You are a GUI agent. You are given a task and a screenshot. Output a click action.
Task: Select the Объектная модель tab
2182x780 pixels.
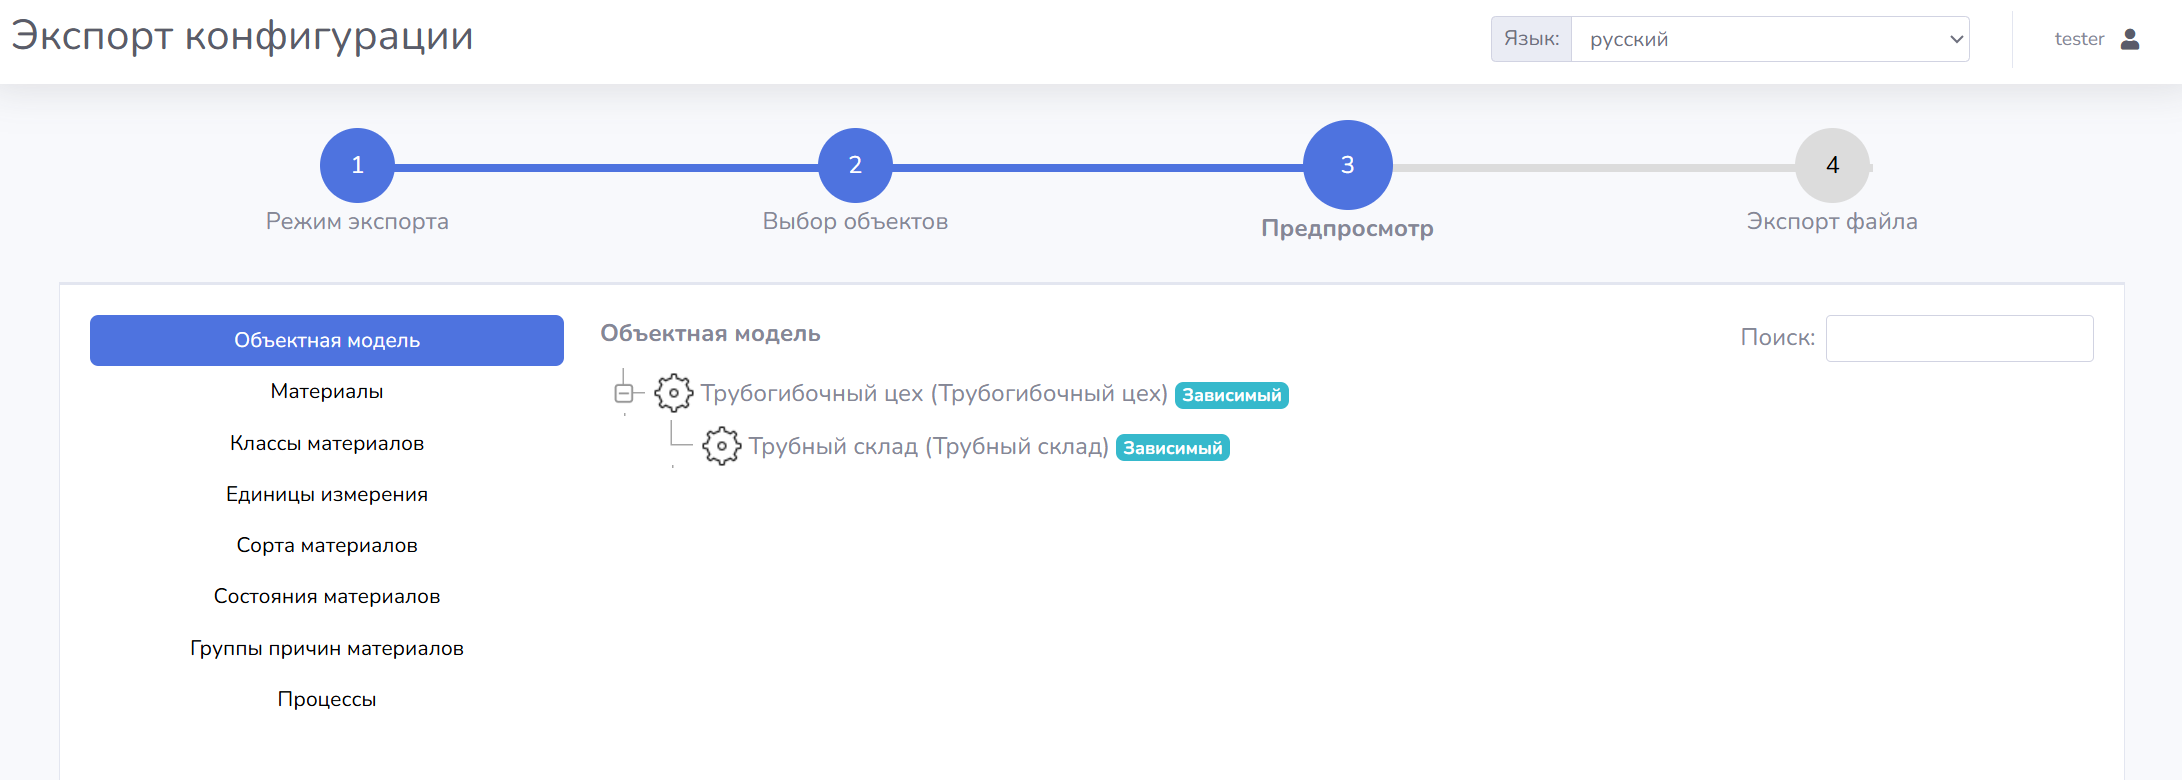327,340
